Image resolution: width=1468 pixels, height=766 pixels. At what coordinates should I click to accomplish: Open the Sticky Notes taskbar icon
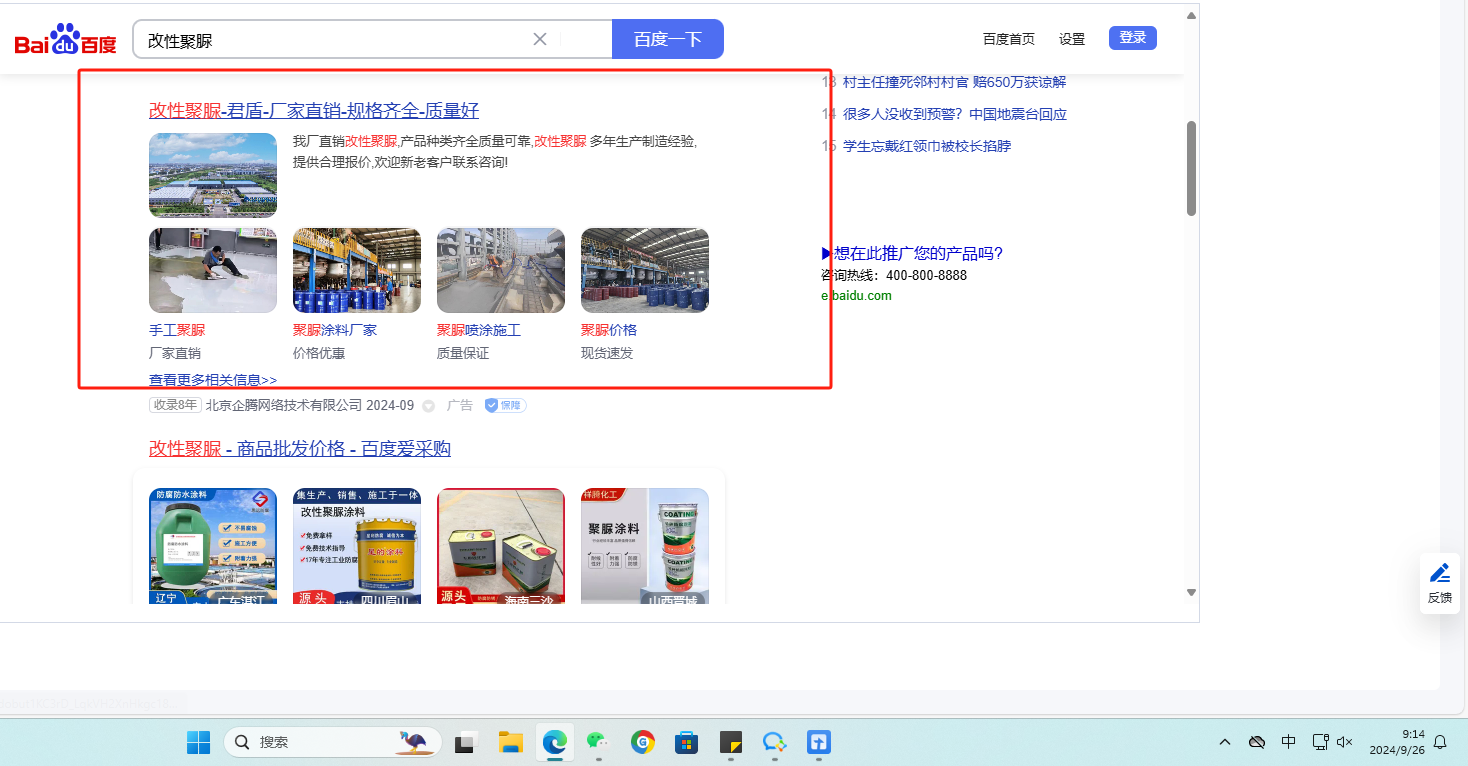[731, 743]
